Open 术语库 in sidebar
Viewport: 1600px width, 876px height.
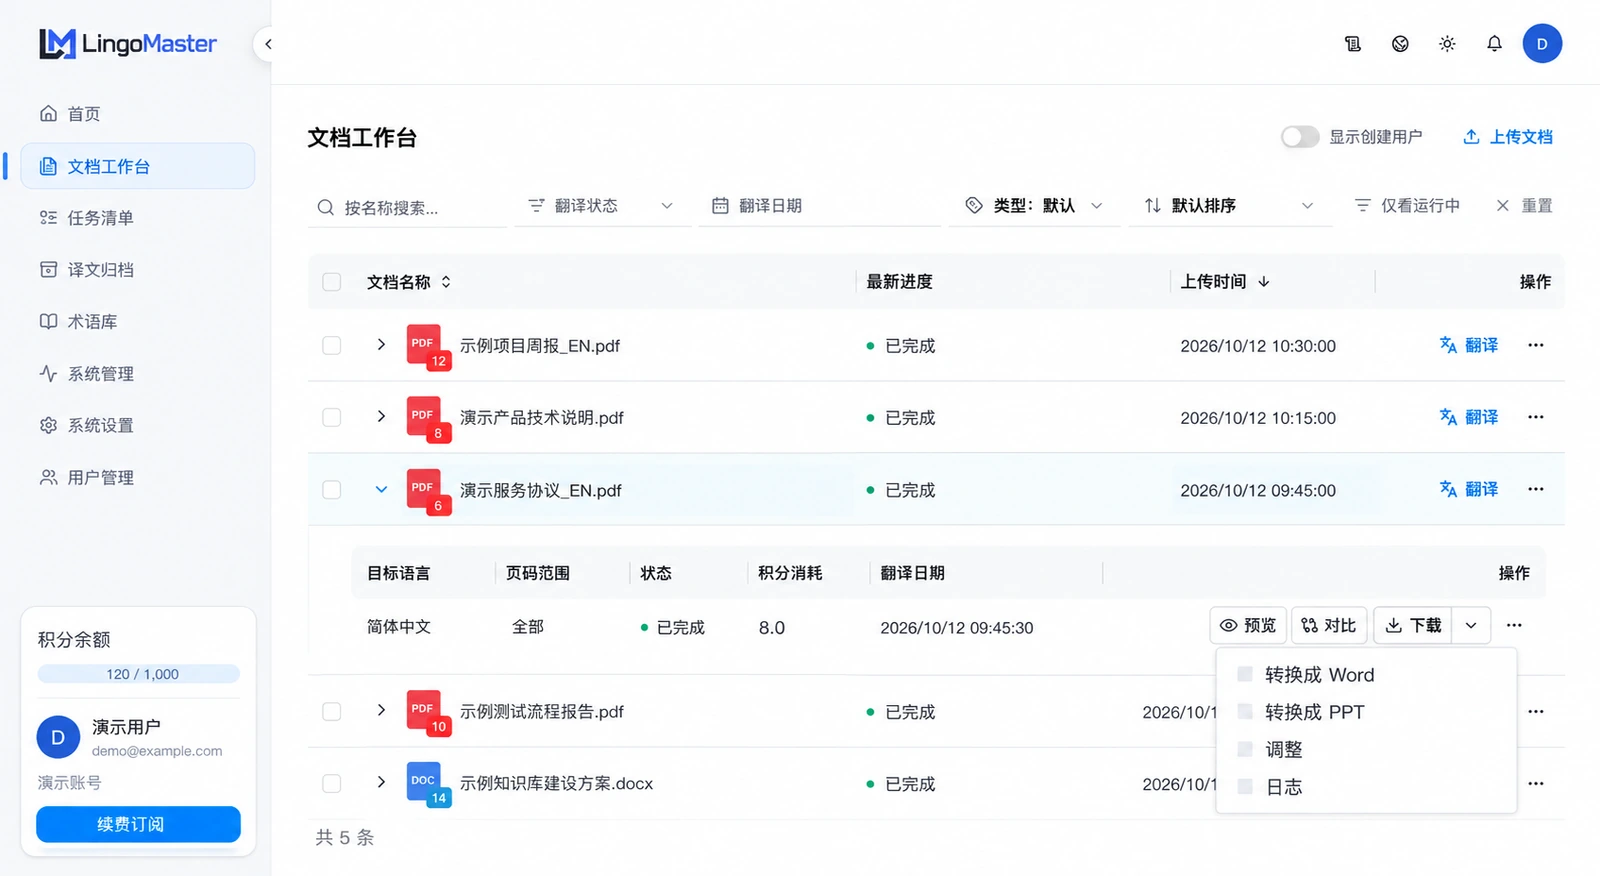click(138, 322)
